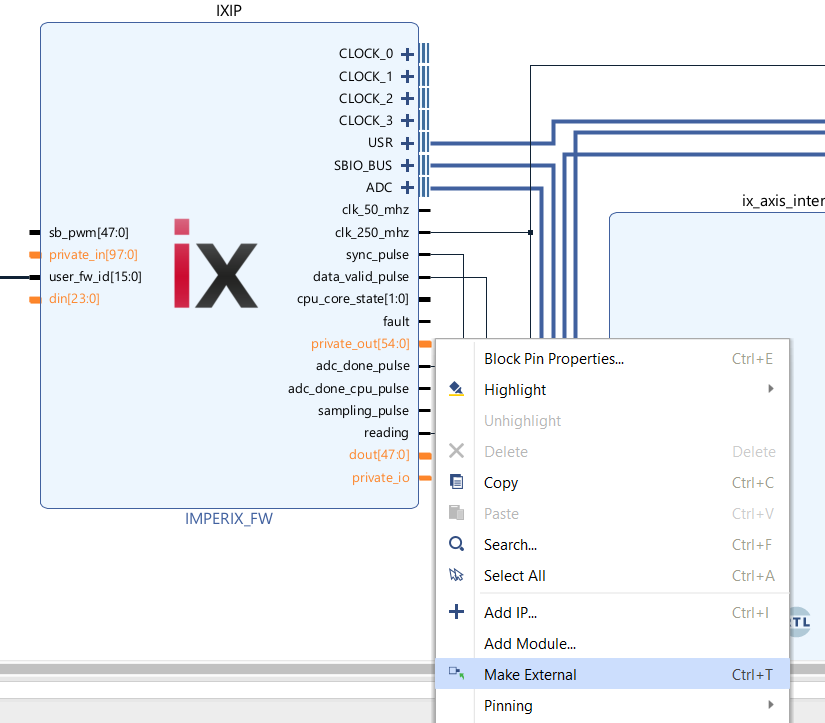Choose Block Pin Properties from menu

click(x=553, y=358)
